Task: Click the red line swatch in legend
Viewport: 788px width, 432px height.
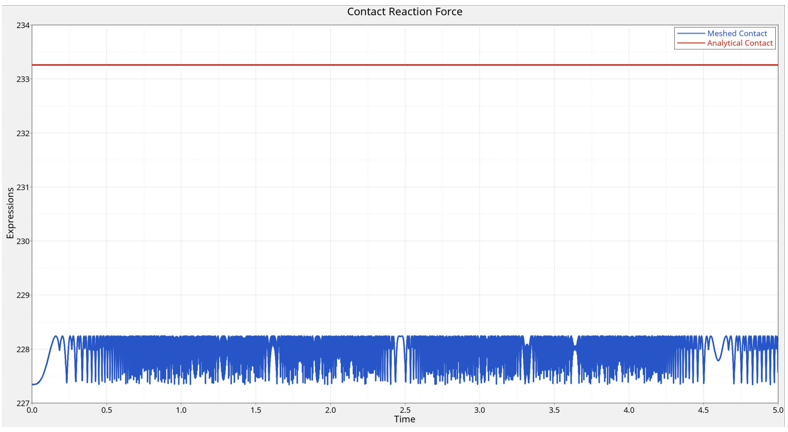Action: coord(690,43)
